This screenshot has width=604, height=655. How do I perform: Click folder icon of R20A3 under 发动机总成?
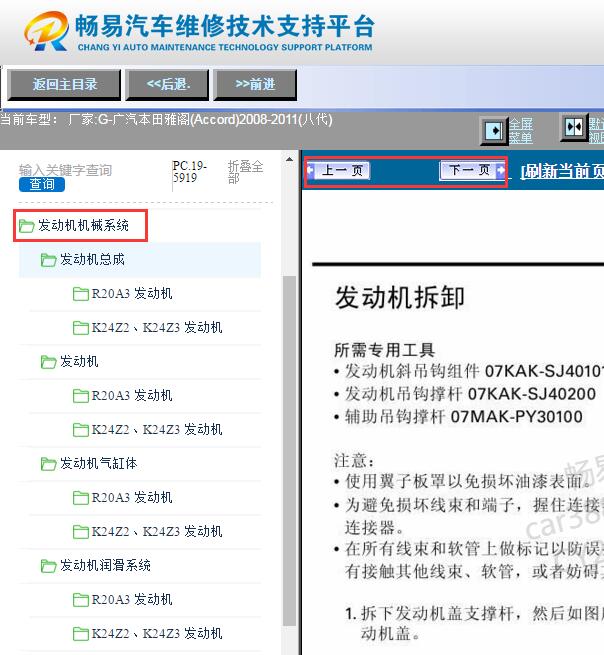[81, 294]
